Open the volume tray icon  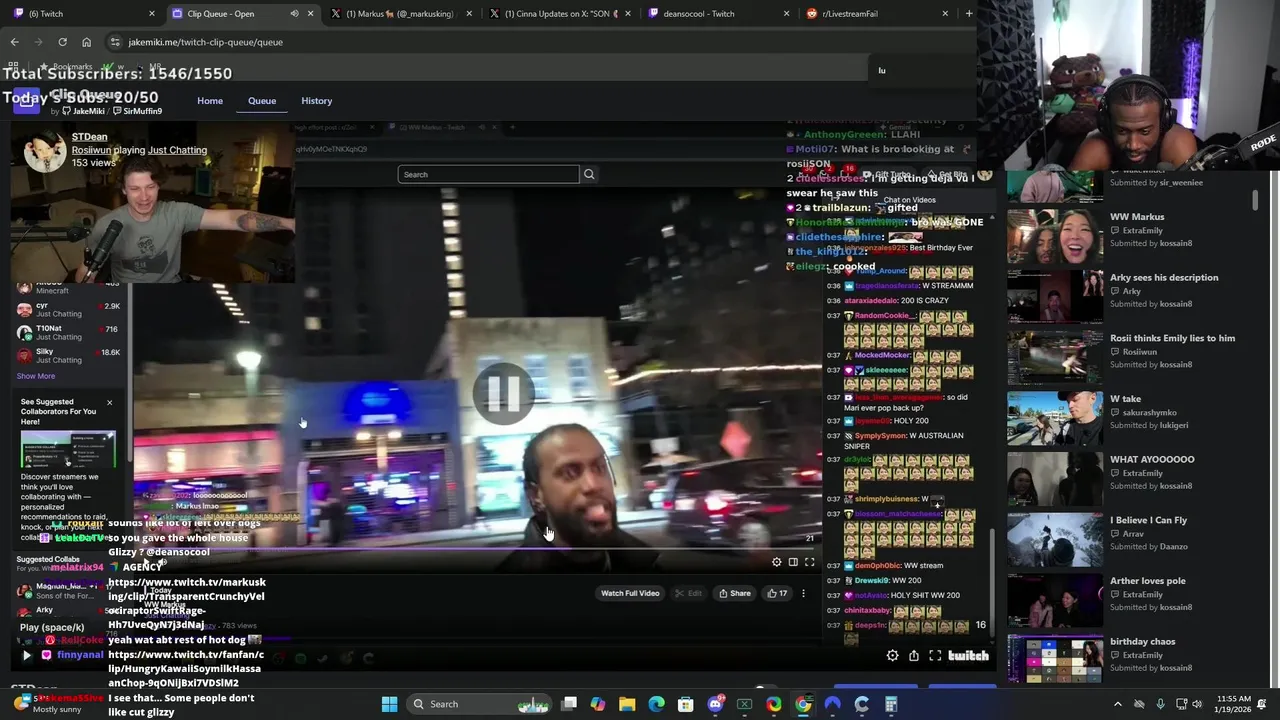click(1197, 704)
